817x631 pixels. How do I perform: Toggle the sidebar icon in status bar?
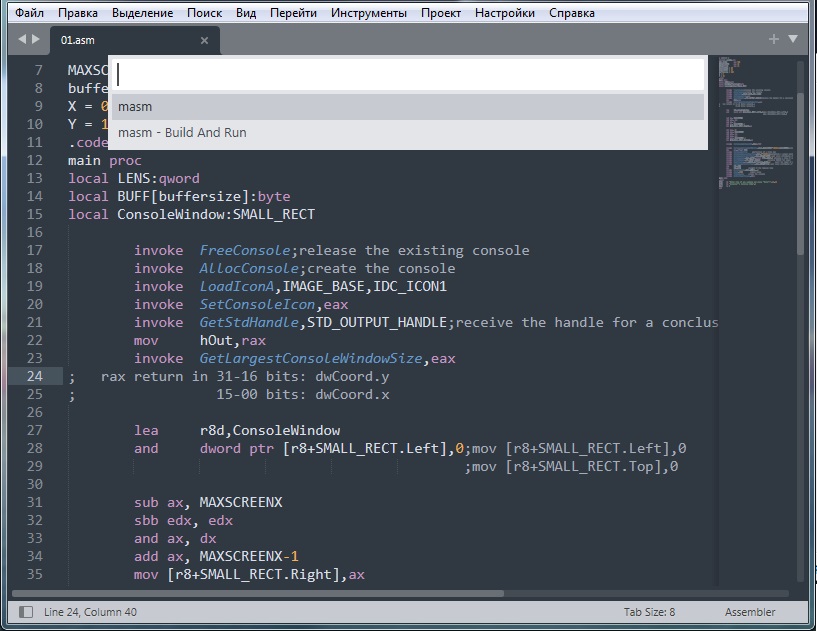pyautogui.click(x=25, y=612)
